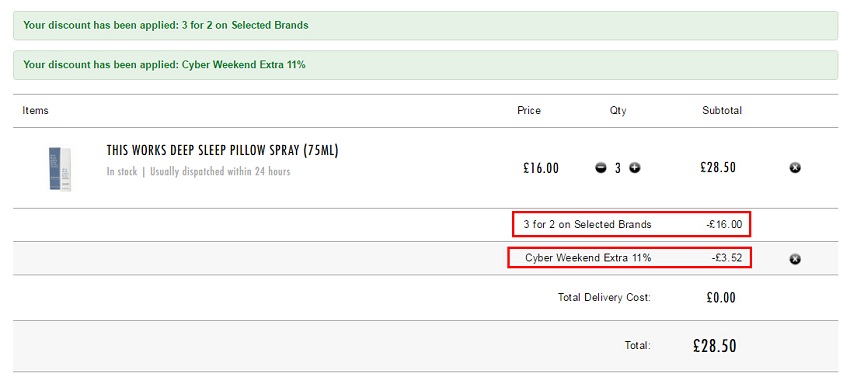Viewport: 850px width, 380px height.
Task: Click the Cyber Weekend discount applied banner
Action: (426, 65)
